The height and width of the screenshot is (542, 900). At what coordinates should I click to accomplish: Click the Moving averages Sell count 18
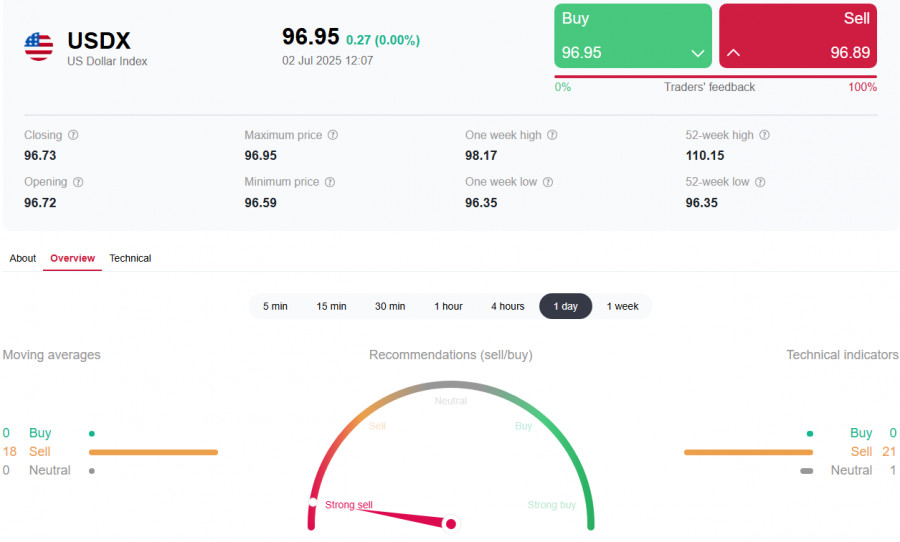point(9,452)
